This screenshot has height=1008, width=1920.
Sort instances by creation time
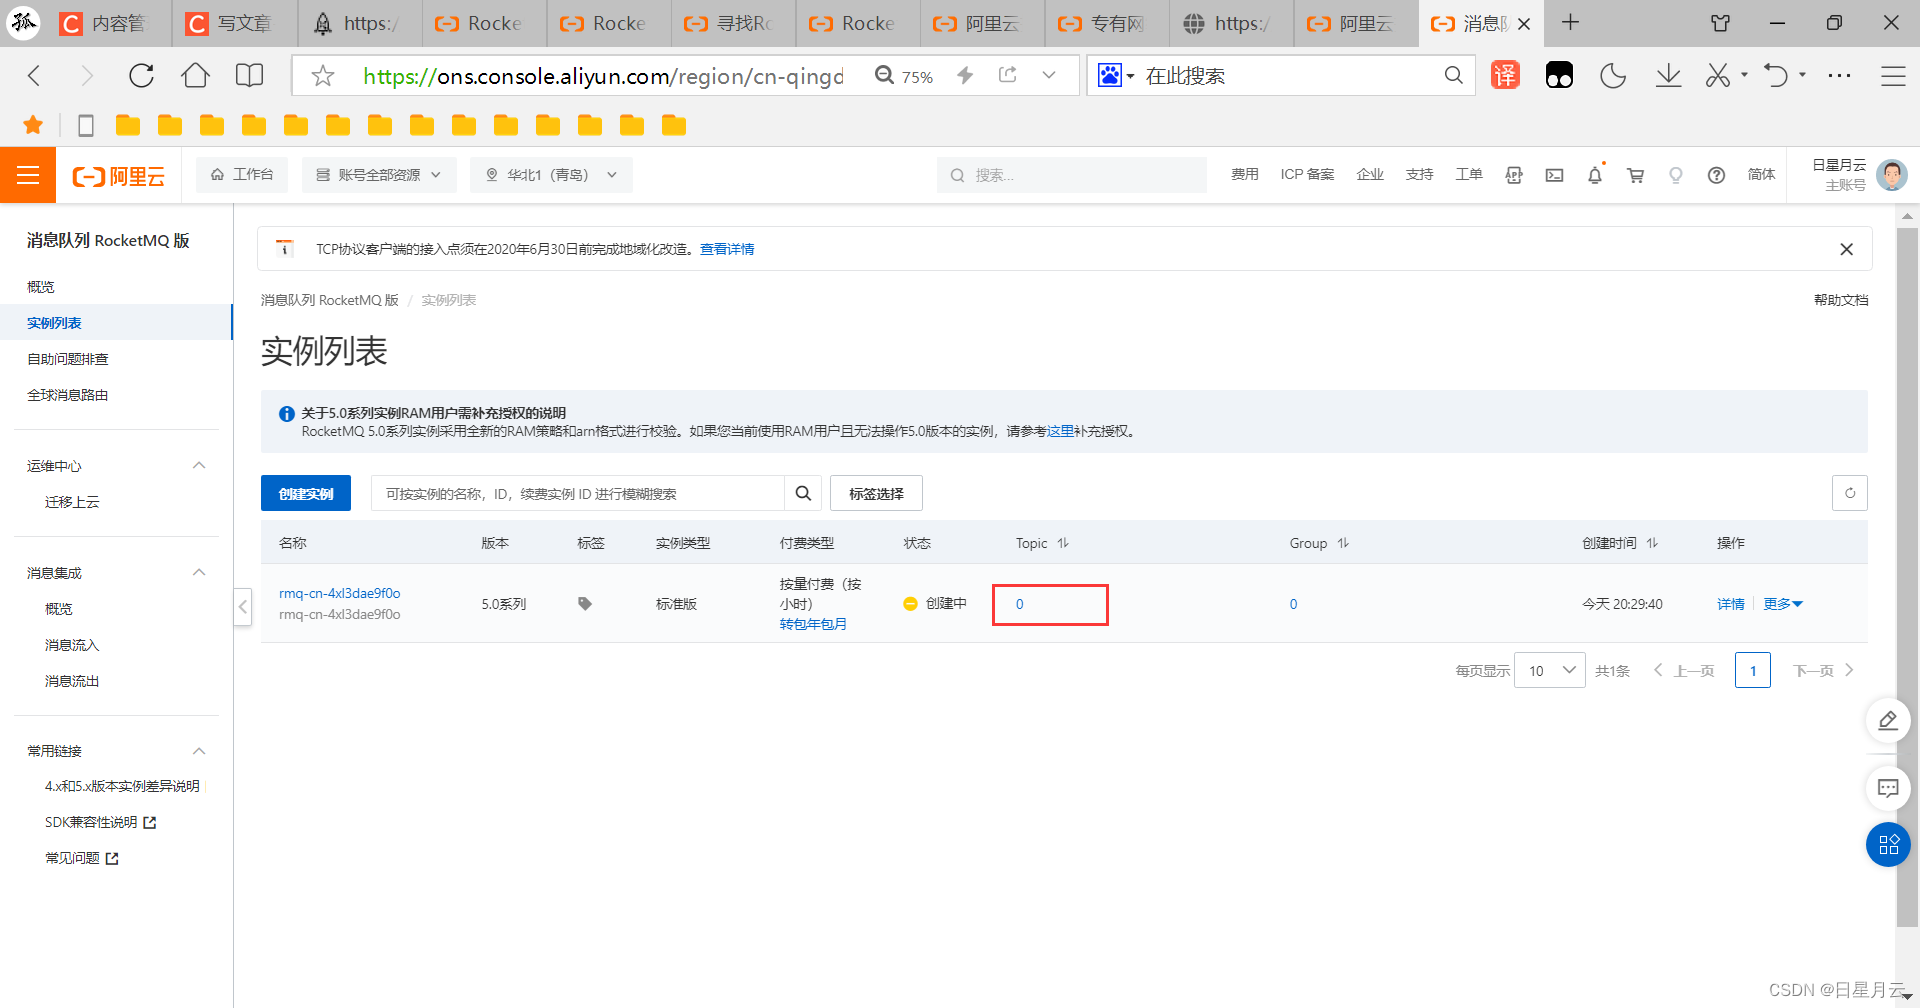click(1652, 543)
